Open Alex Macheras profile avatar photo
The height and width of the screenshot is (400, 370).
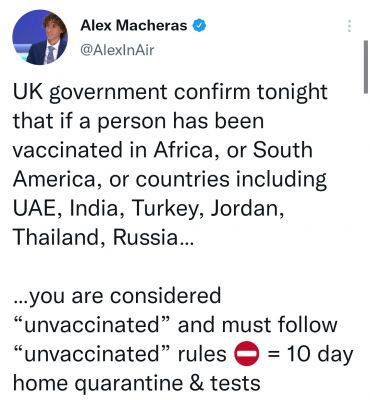40,37
